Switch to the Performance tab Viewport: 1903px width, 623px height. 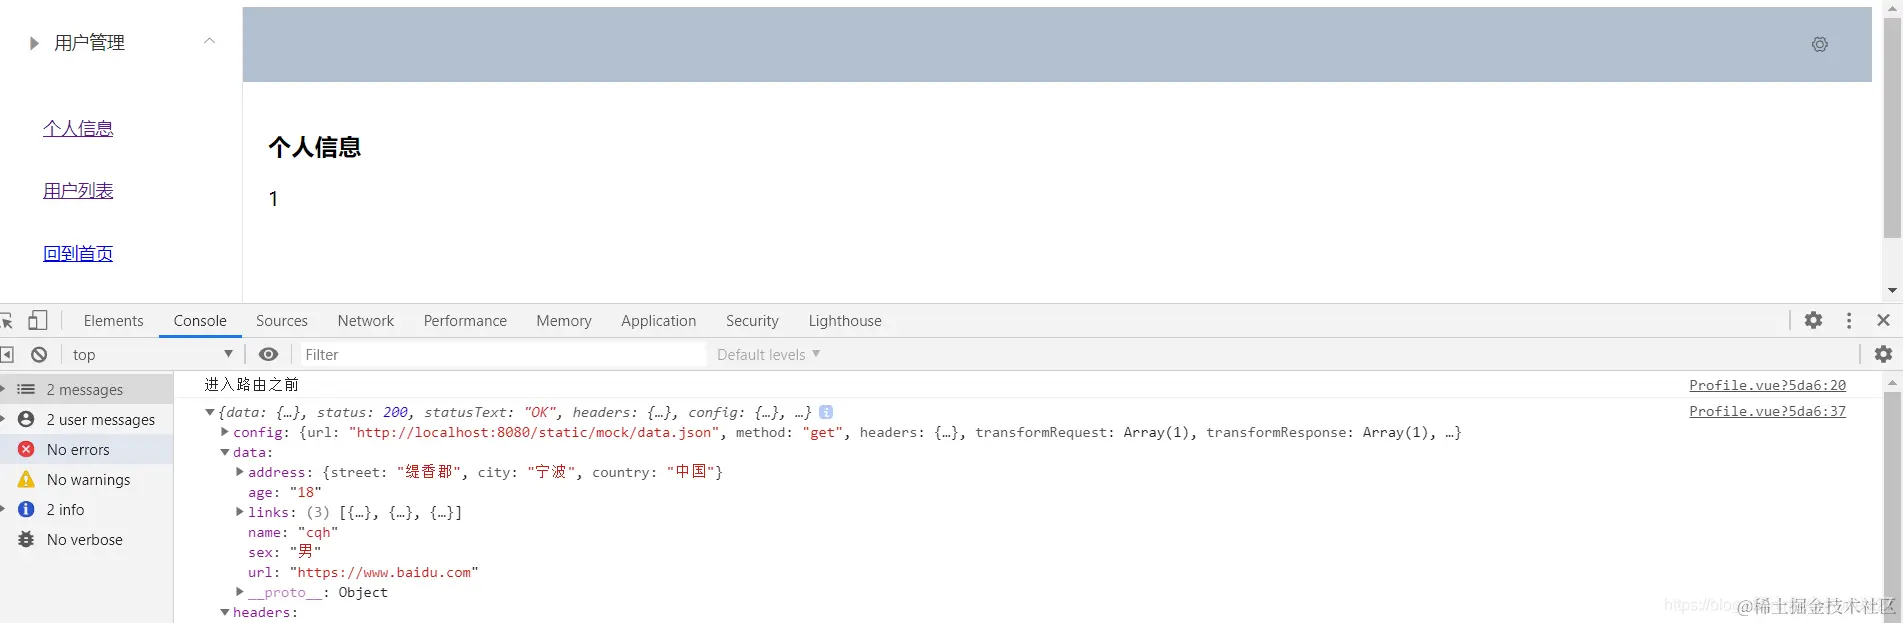[x=465, y=321]
